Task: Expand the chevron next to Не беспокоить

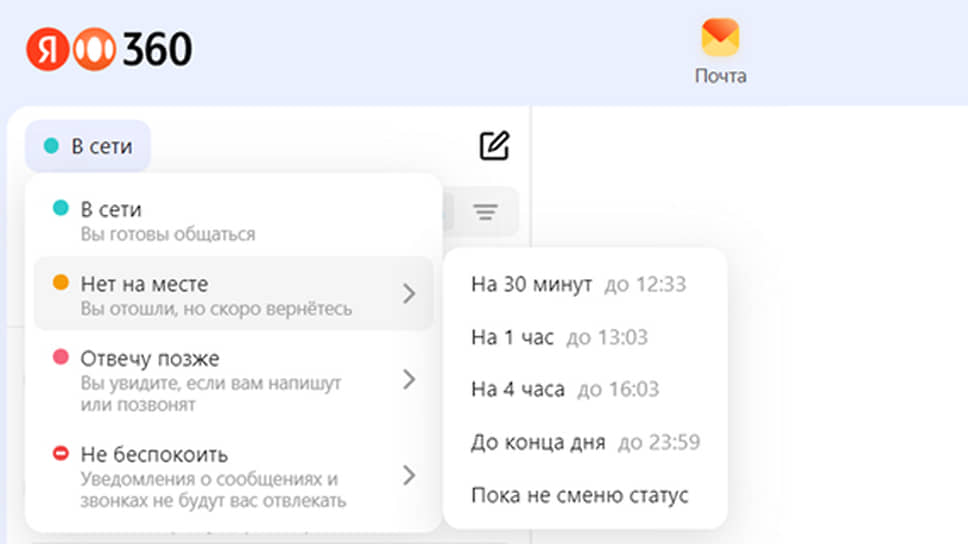Action: point(408,475)
